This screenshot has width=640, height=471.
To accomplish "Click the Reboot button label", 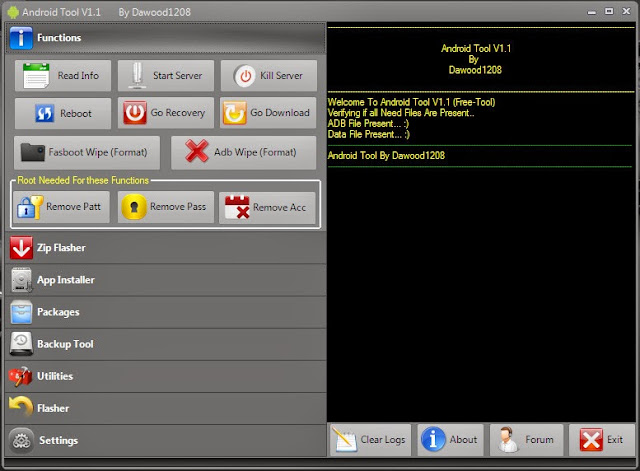I will coord(76,113).
